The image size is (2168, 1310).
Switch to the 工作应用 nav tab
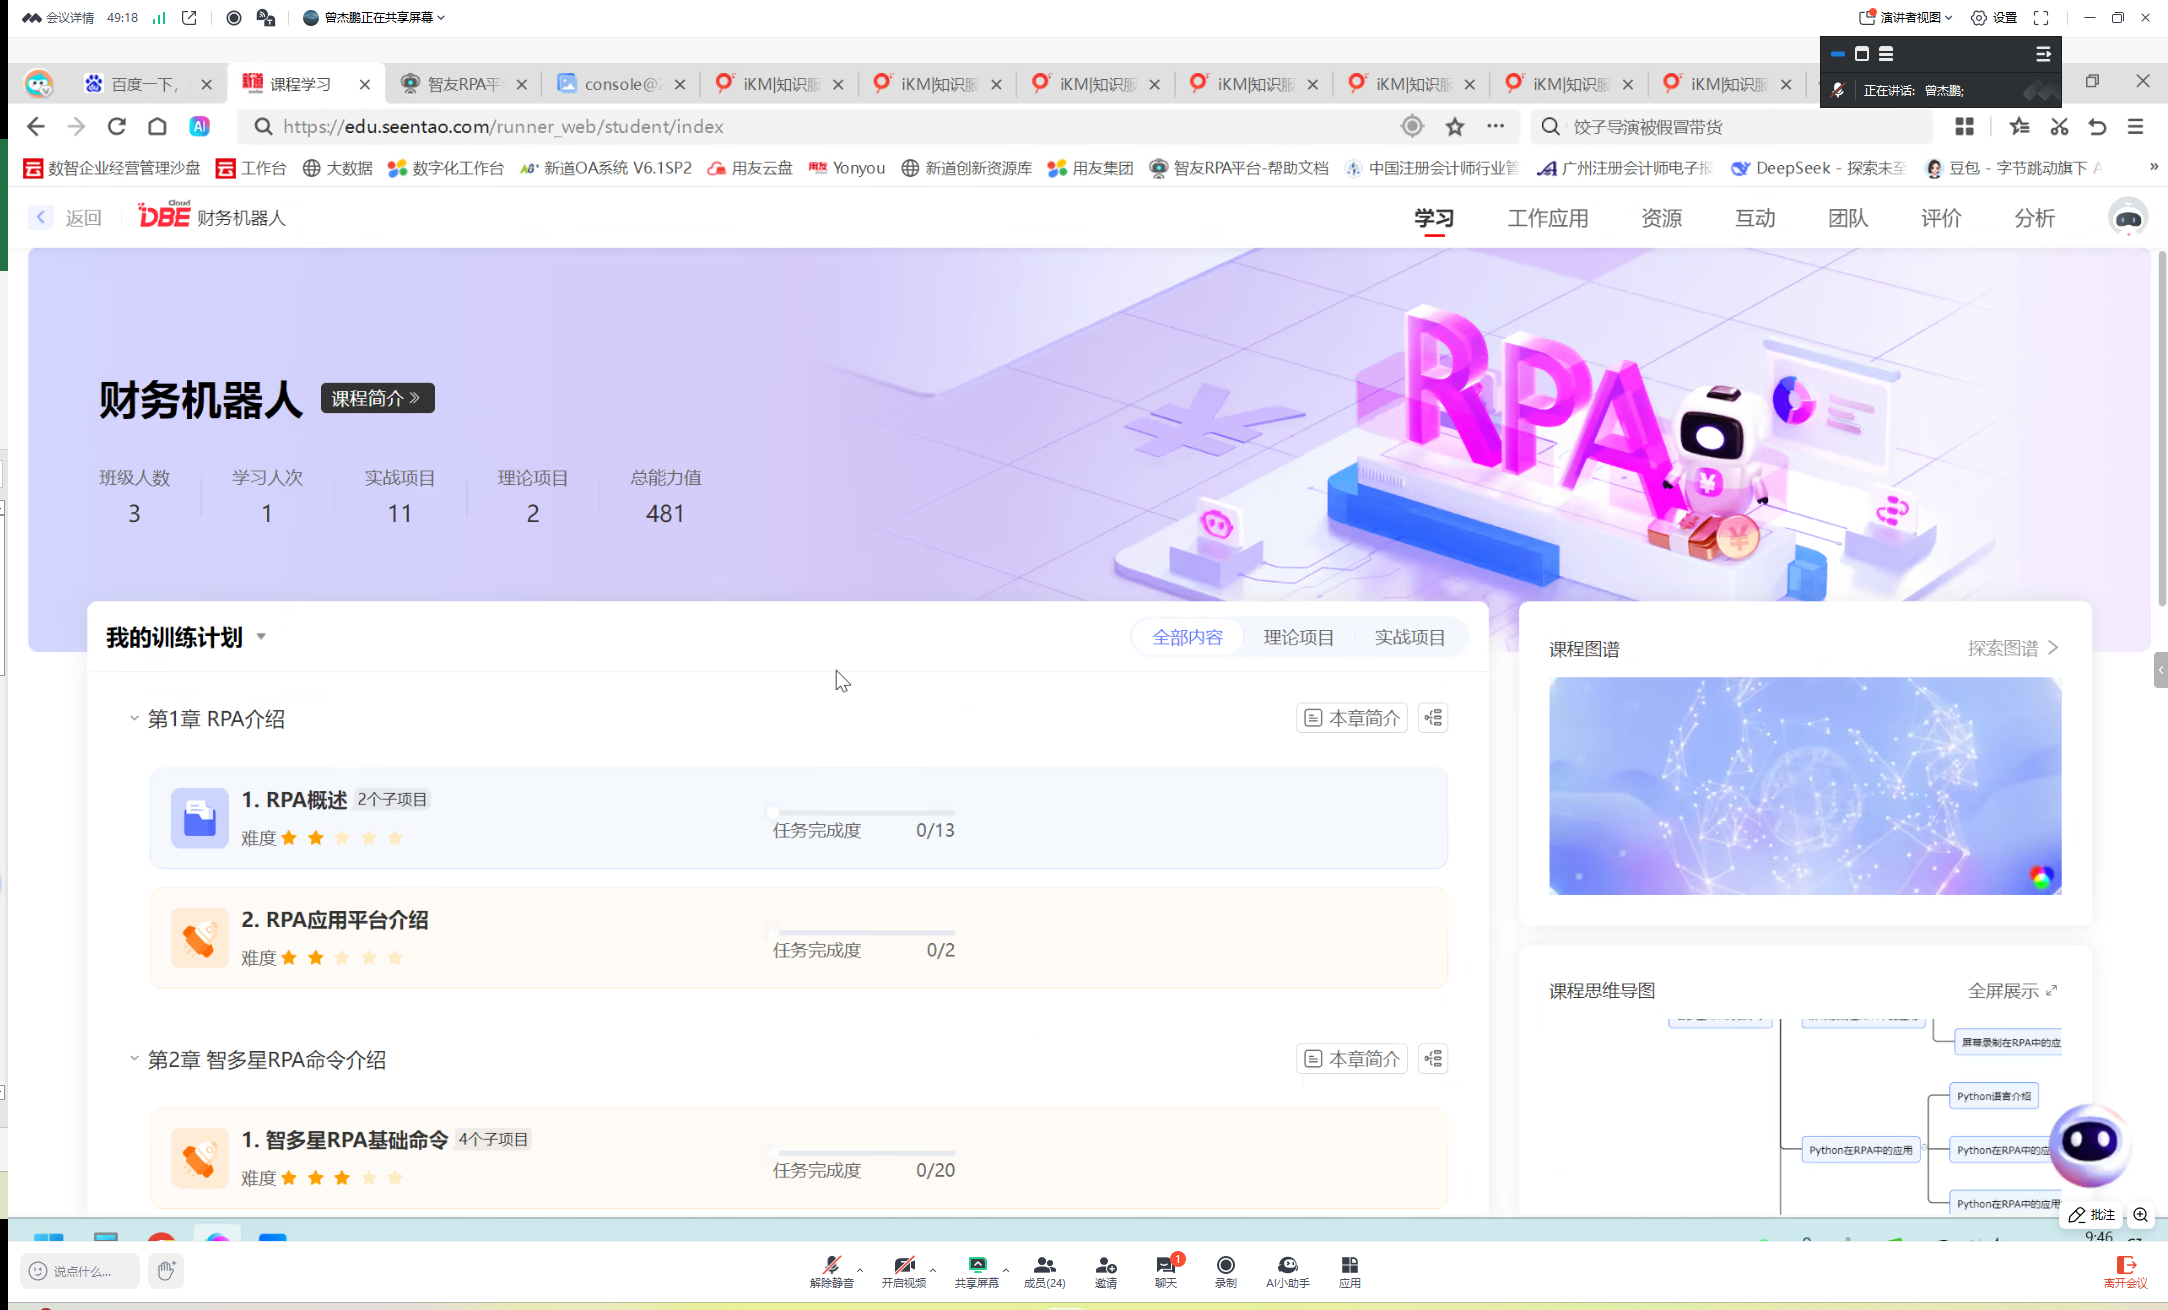click(x=1547, y=218)
